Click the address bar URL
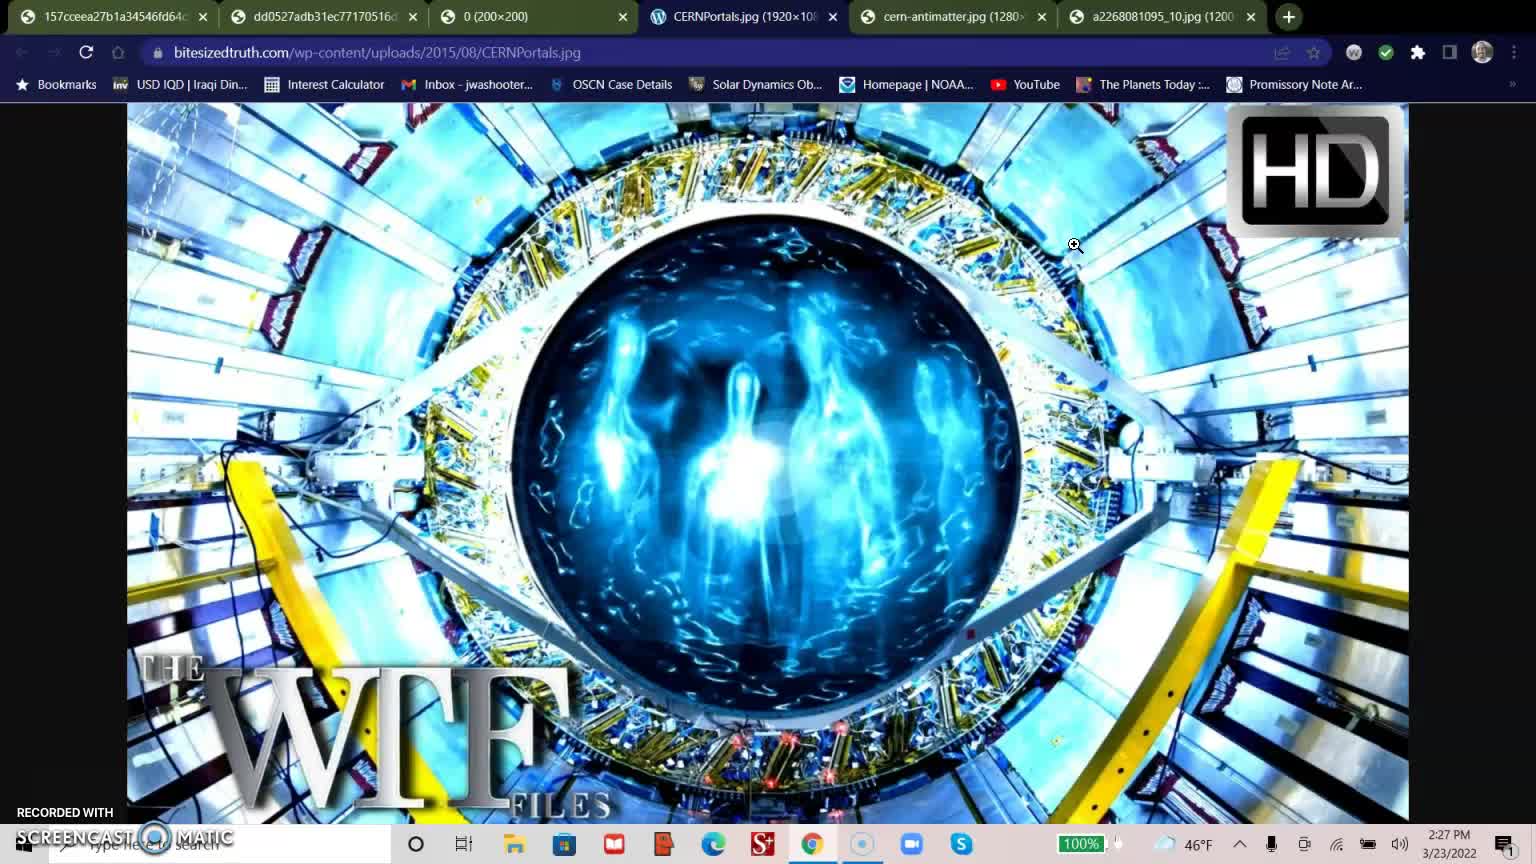1536x864 pixels. [377, 52]
